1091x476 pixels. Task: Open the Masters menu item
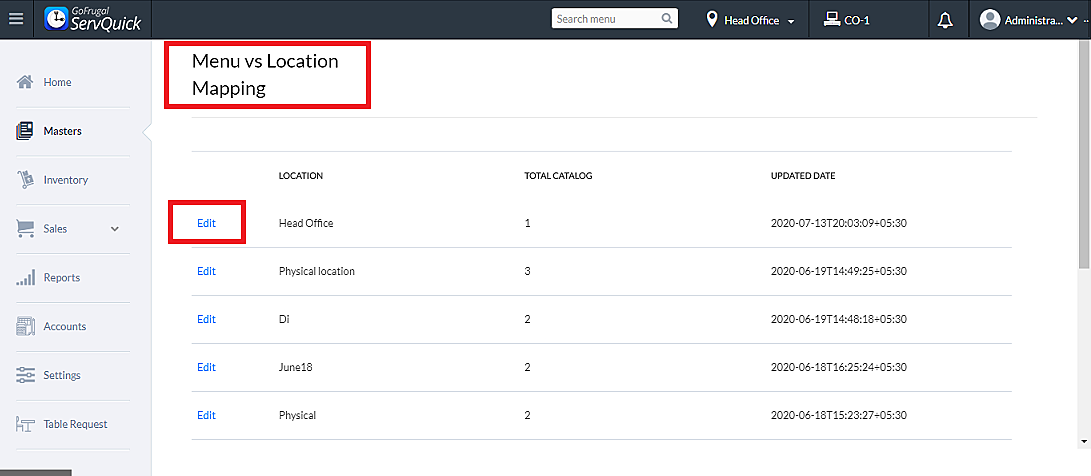tap(62, 131)
